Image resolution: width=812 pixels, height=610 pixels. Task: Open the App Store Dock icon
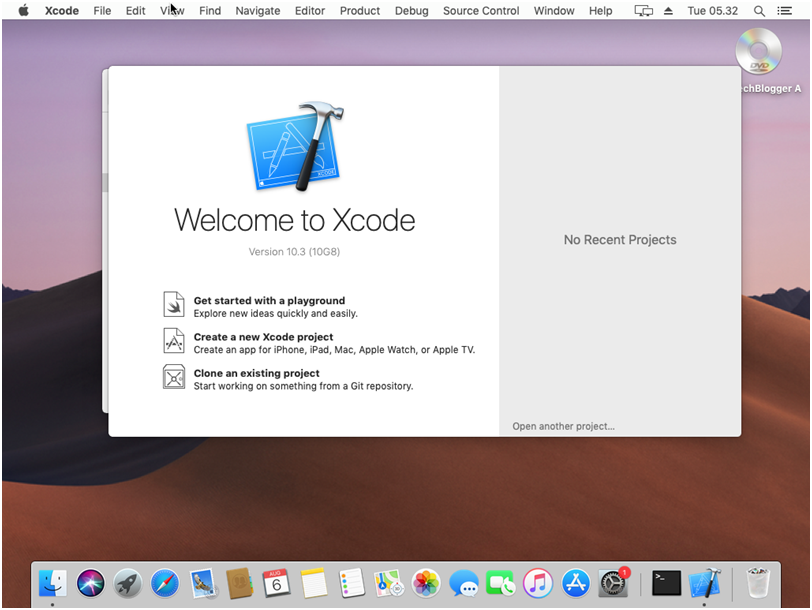[575, 583]
